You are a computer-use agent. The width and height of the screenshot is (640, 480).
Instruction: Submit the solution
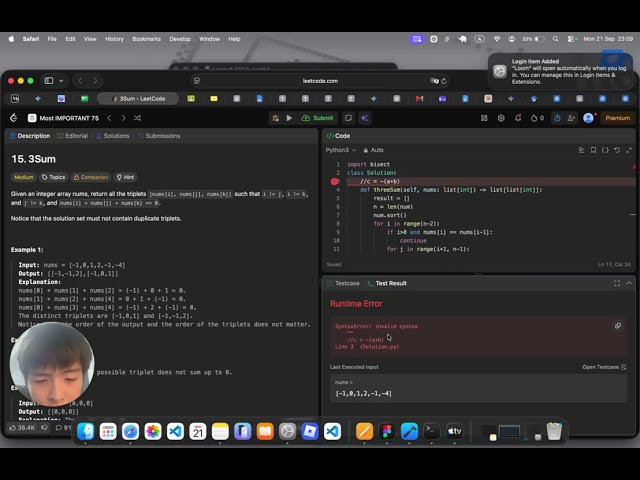318,118
